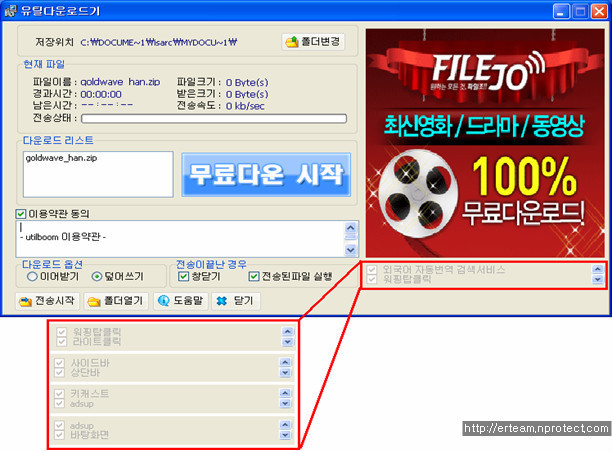612x451 pixels.
Task: Click the 전송시작 transfer start icon button
Action: (x=47, y=300)
